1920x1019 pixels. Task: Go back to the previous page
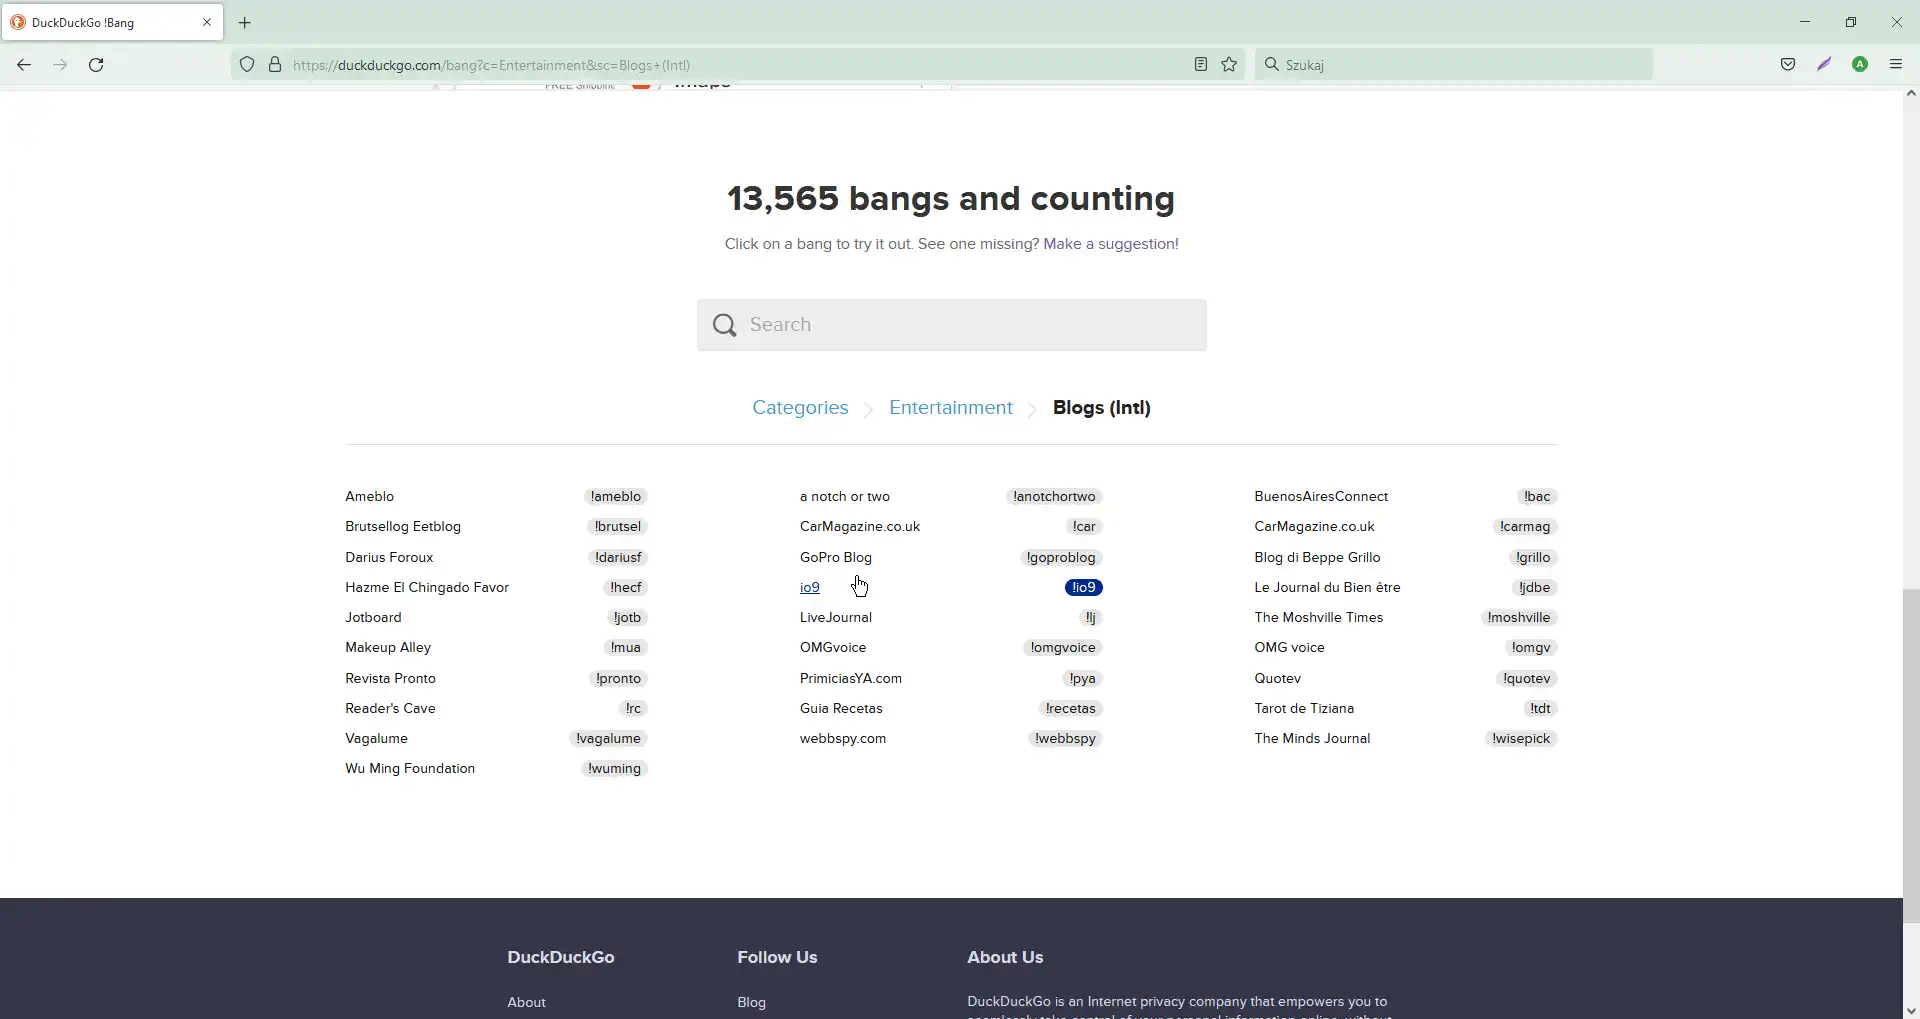(x=24, y=65)
